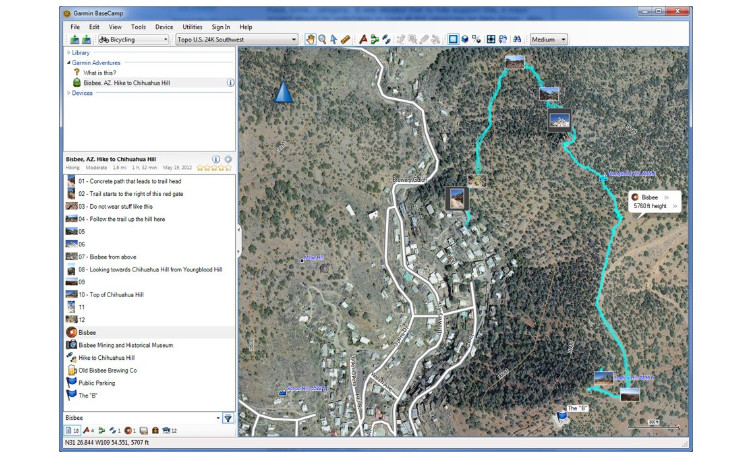Choose the Measure ruler tool
Image resolution: width=750 pixels, height=462 pixels.
[x=345, y=39]
